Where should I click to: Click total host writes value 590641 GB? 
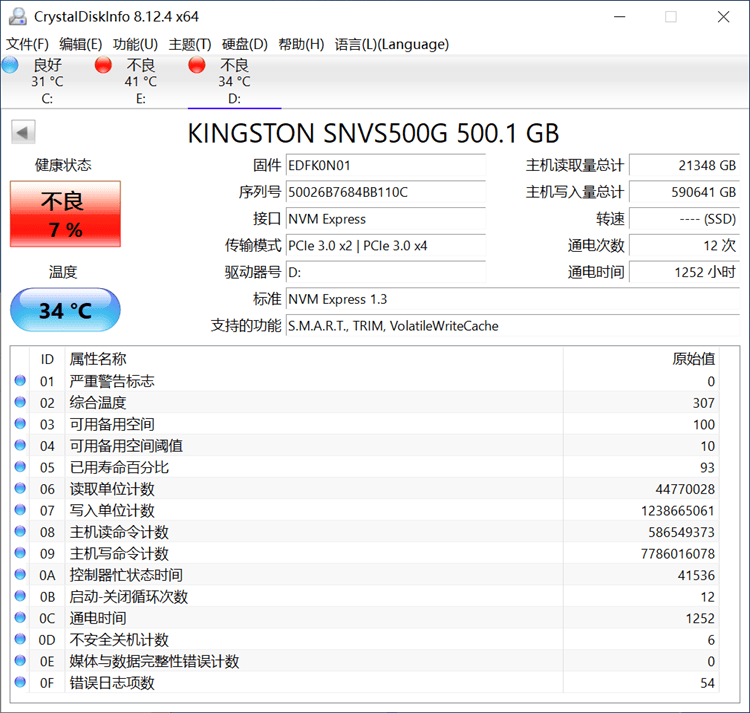[684, 192]
